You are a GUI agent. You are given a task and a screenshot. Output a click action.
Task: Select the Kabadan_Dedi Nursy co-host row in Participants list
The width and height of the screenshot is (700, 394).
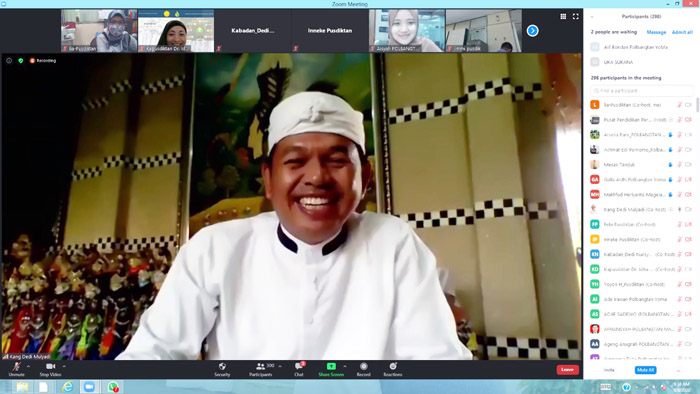click(641, 254)
